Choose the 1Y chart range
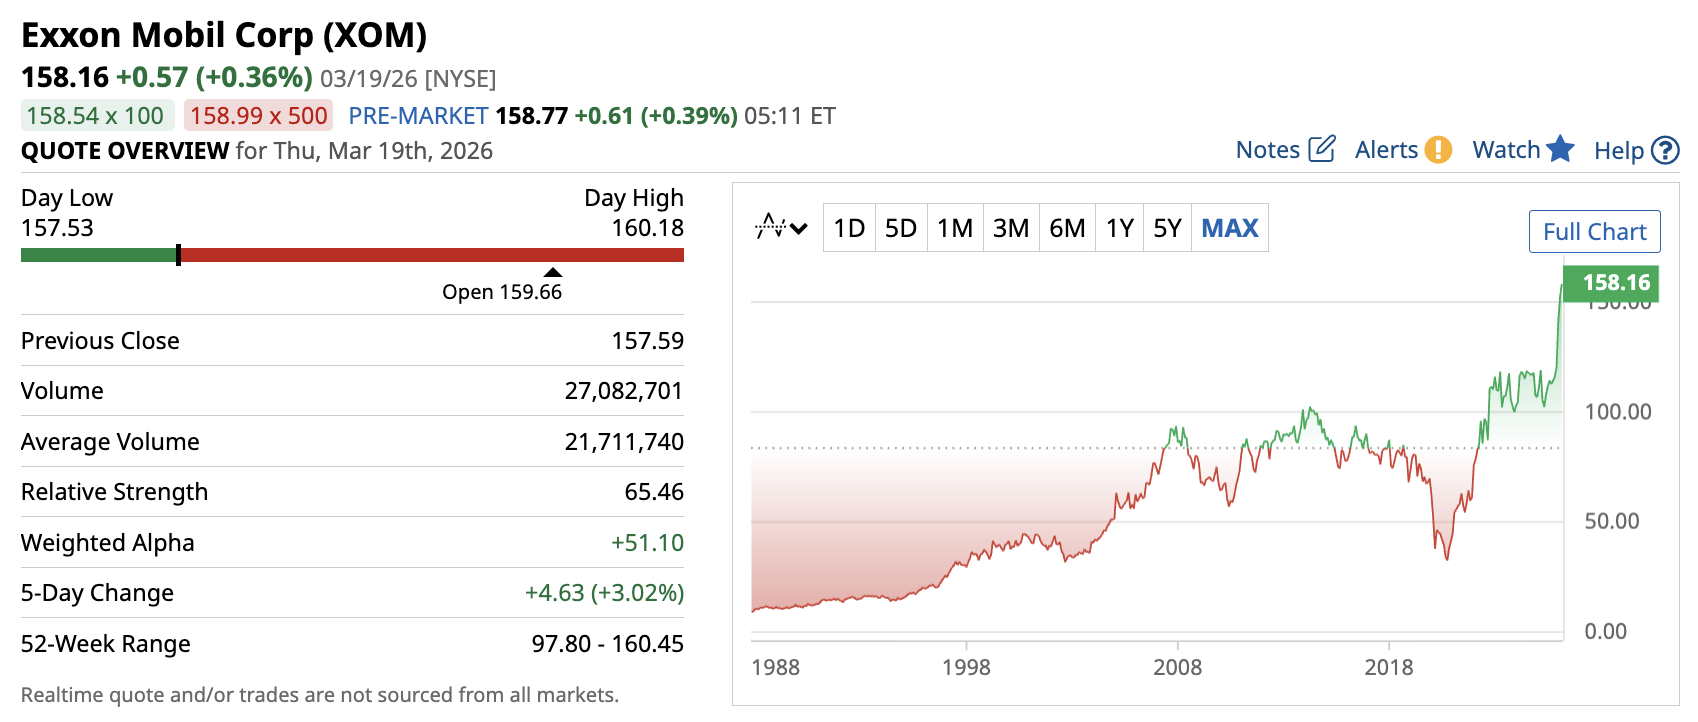The image size is (1698, 722). coord(1120,228)
